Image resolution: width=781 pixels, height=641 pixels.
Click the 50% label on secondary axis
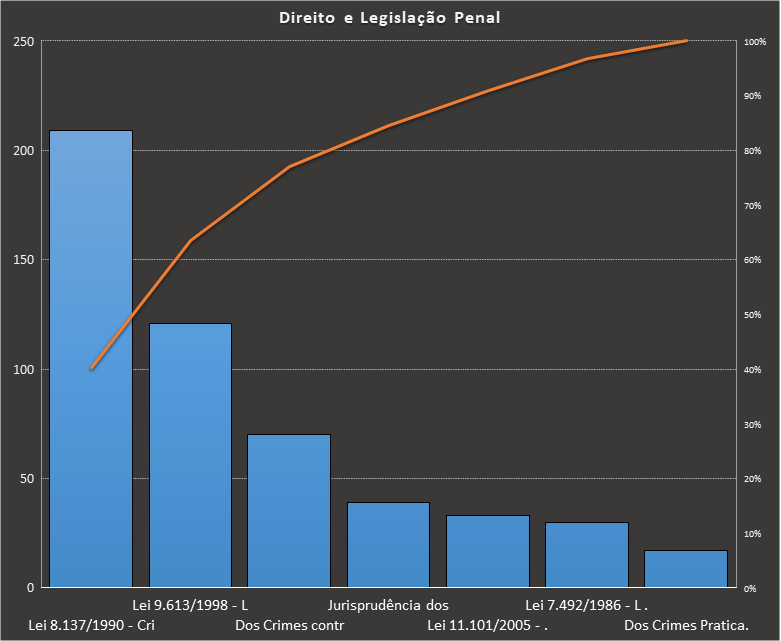752,315
